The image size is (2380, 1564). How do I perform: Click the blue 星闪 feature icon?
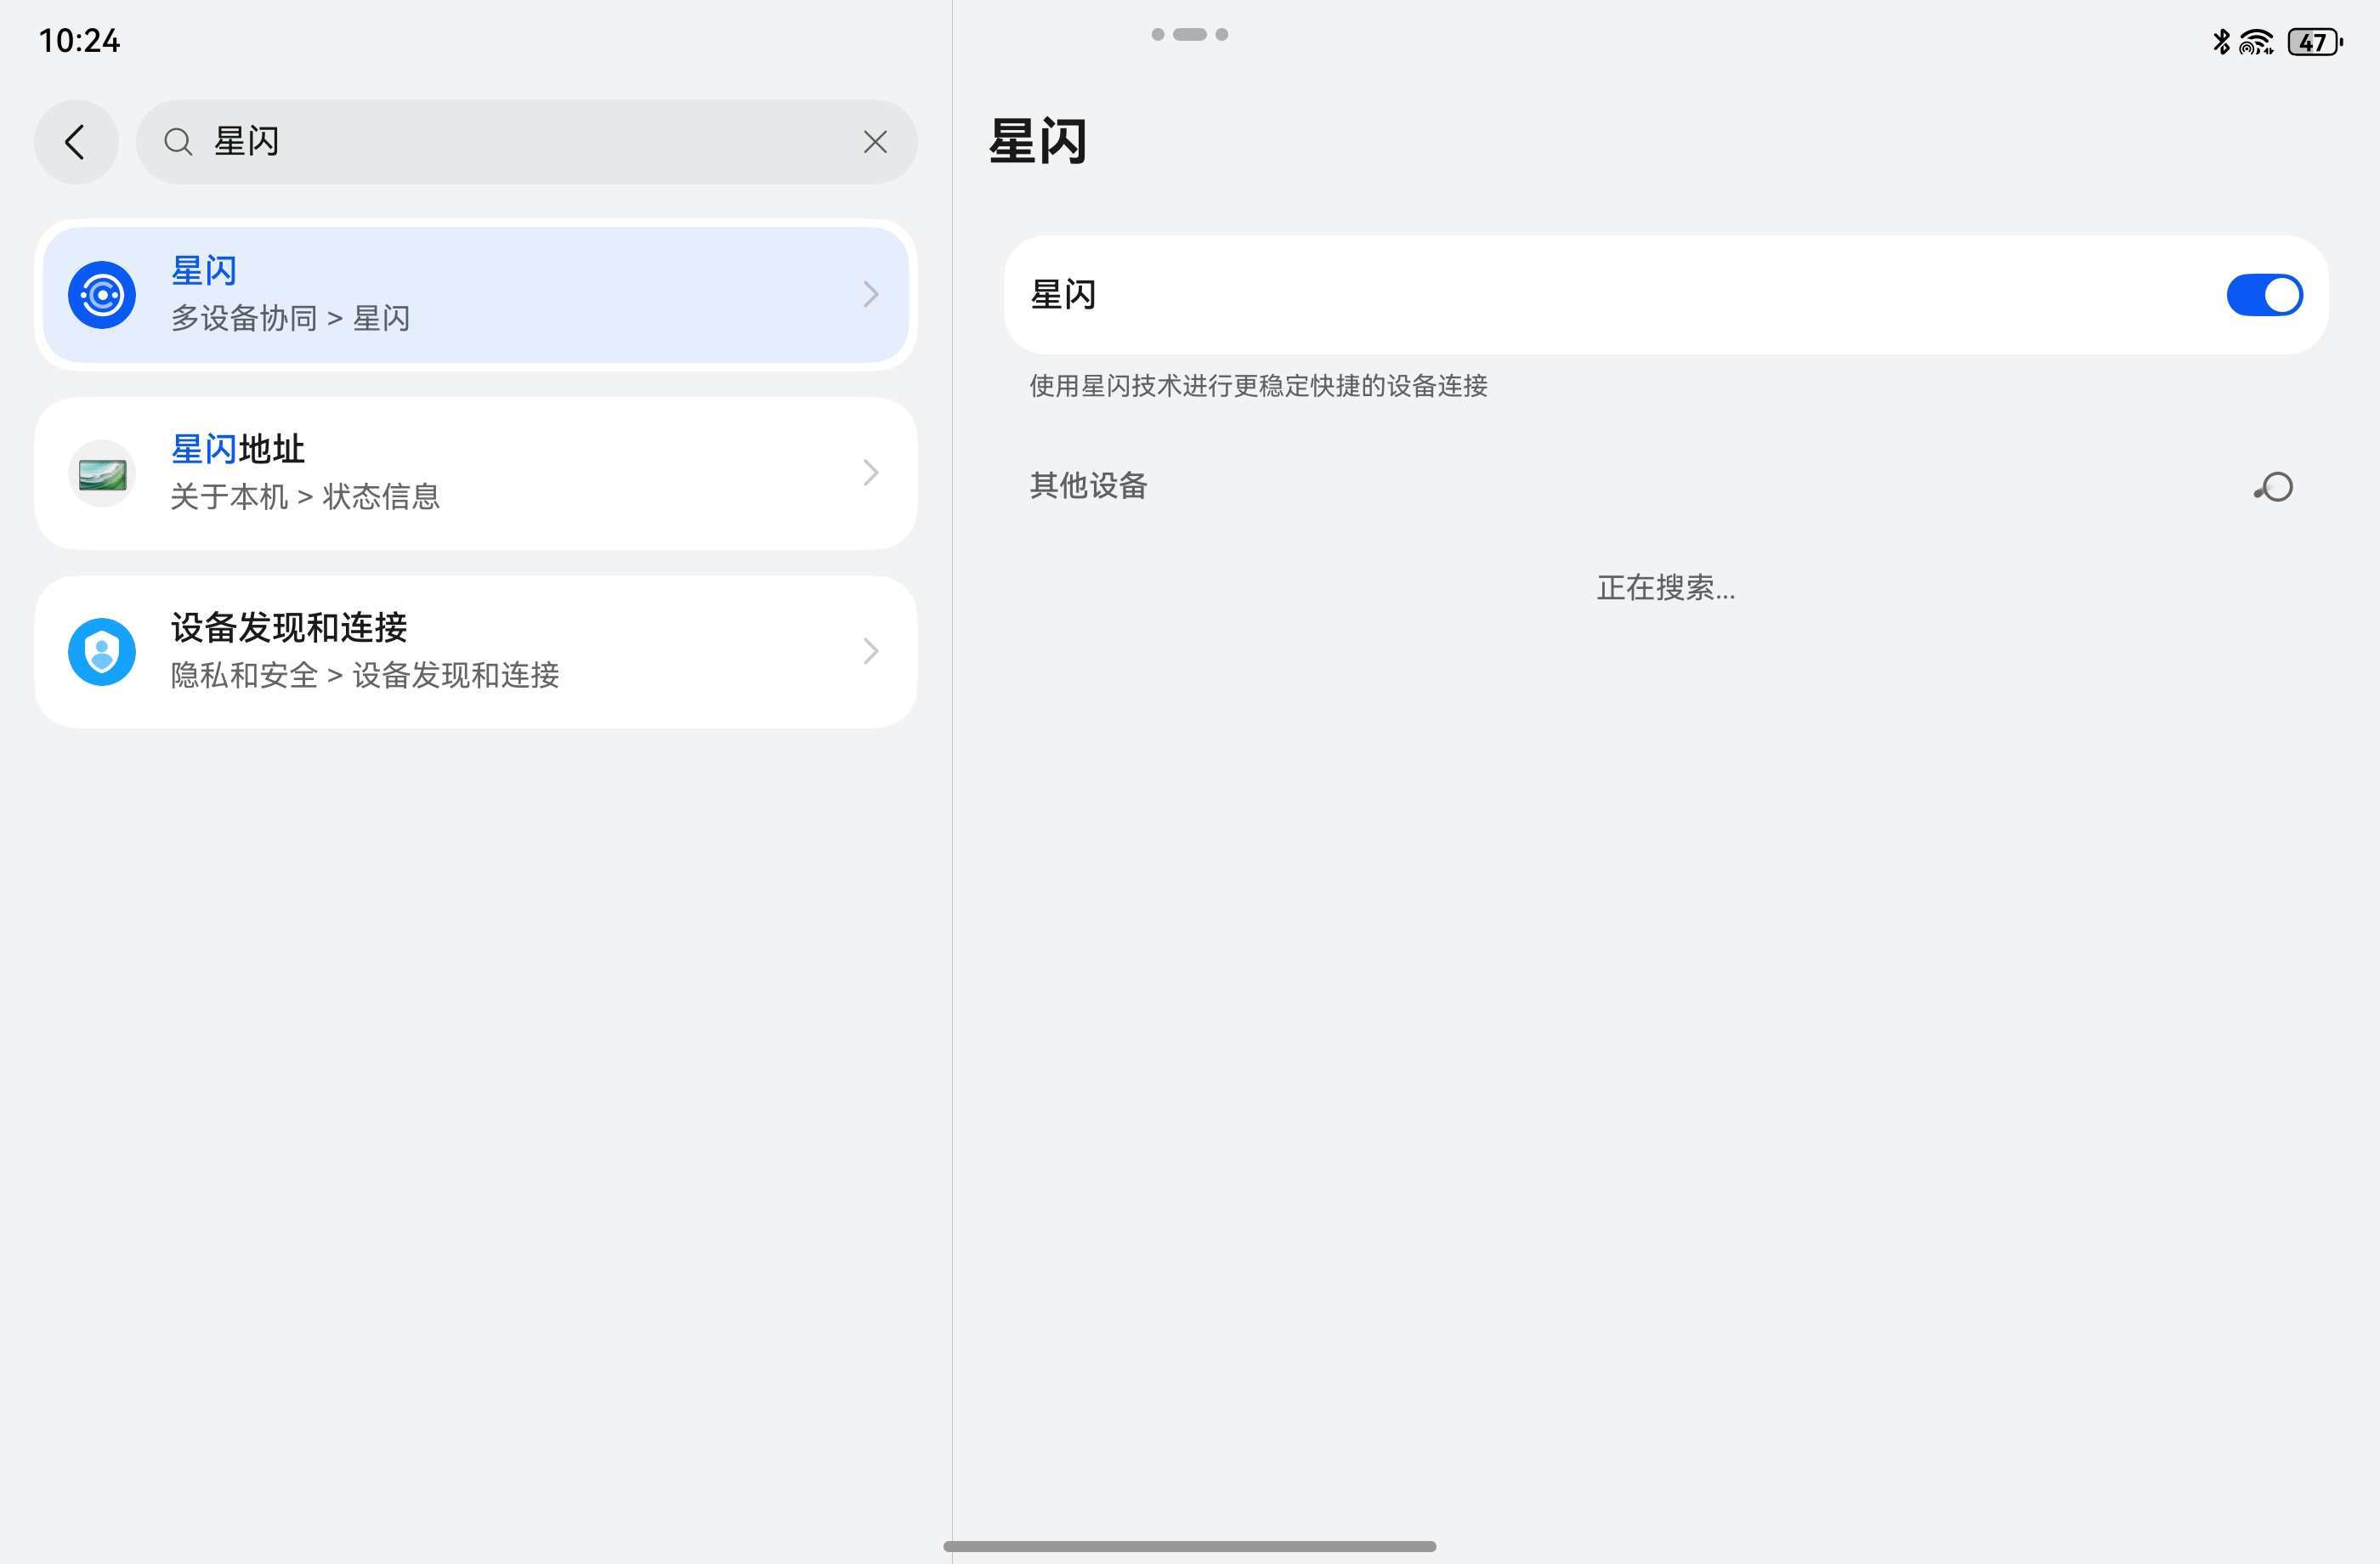101,293
